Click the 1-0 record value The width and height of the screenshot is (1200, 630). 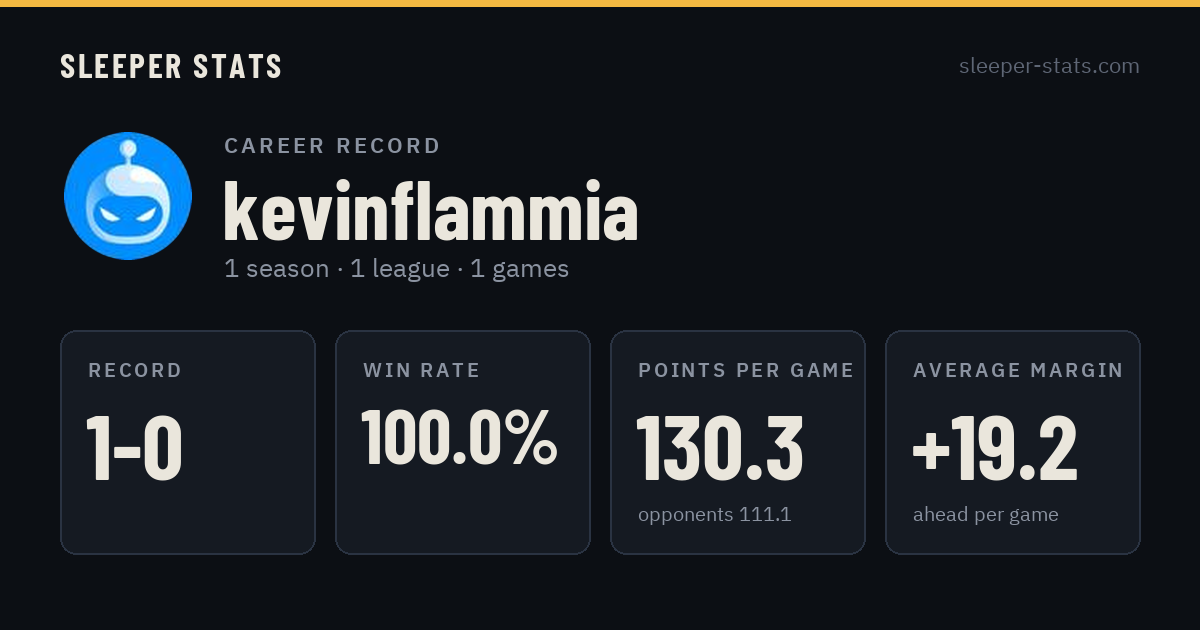[134, 449]
